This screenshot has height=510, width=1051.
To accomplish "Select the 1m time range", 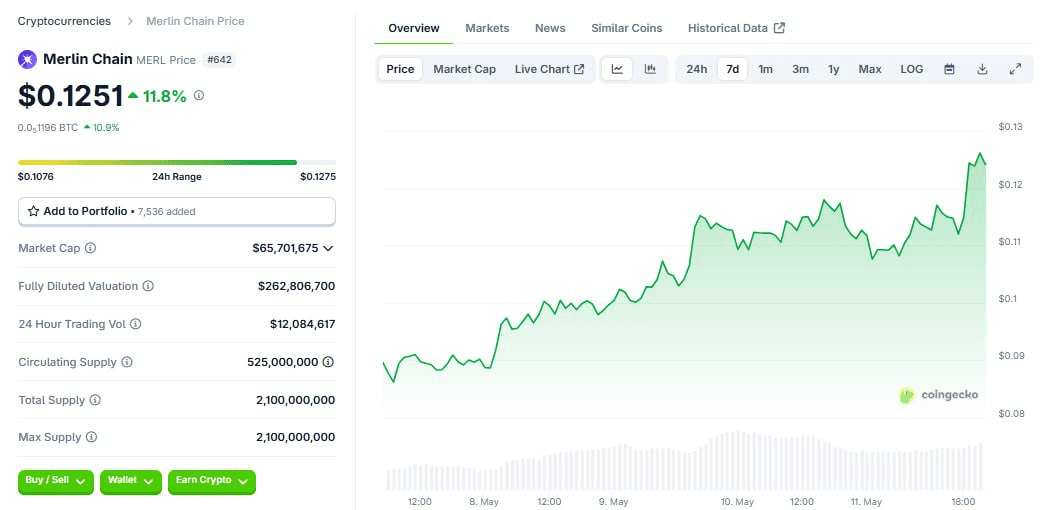I will point(765,69).
